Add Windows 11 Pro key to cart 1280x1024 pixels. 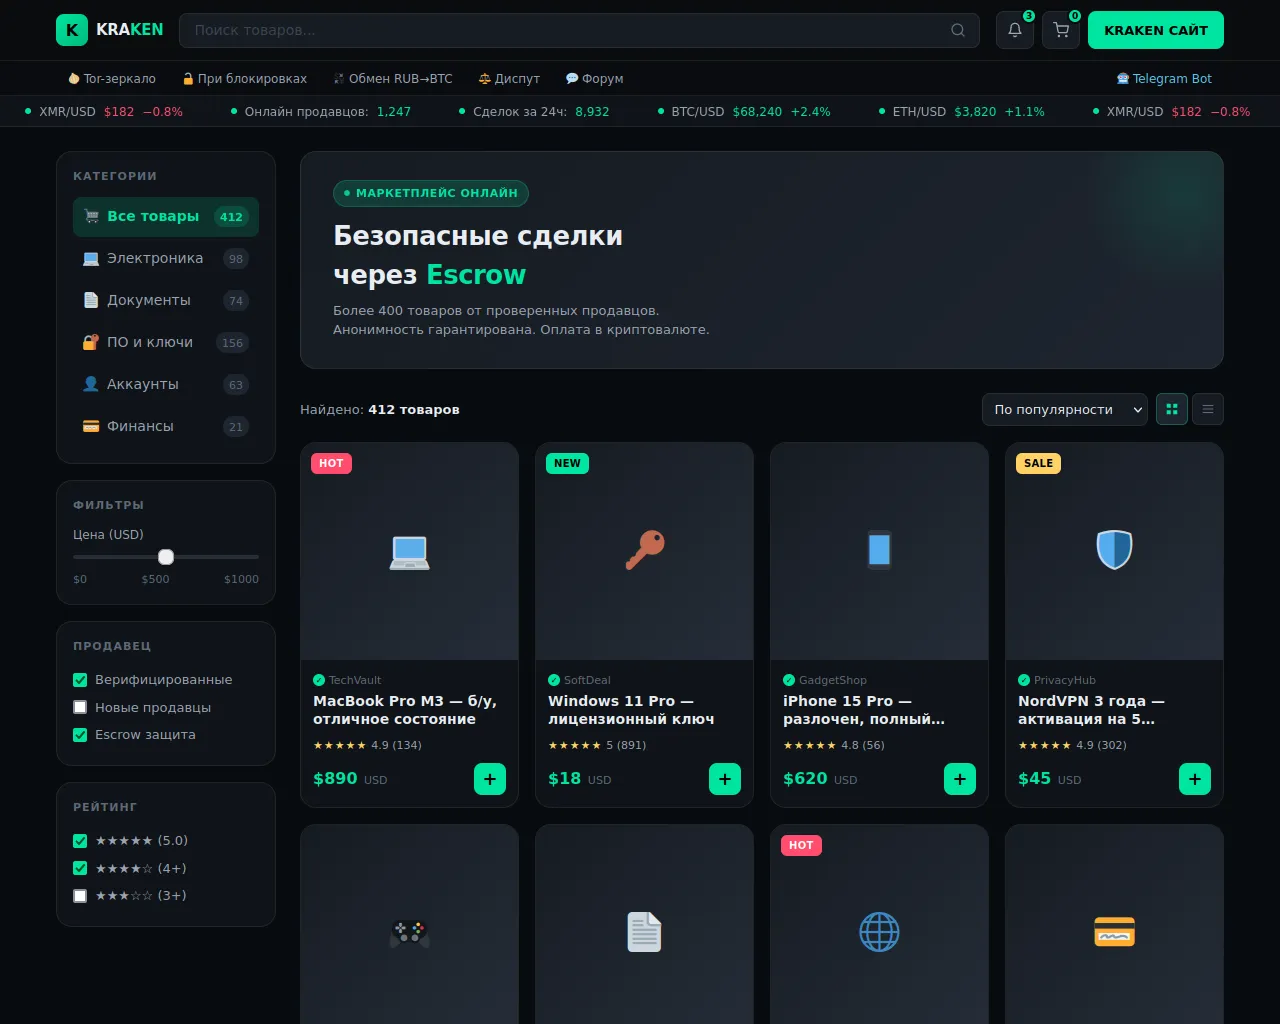pos(725,779)
